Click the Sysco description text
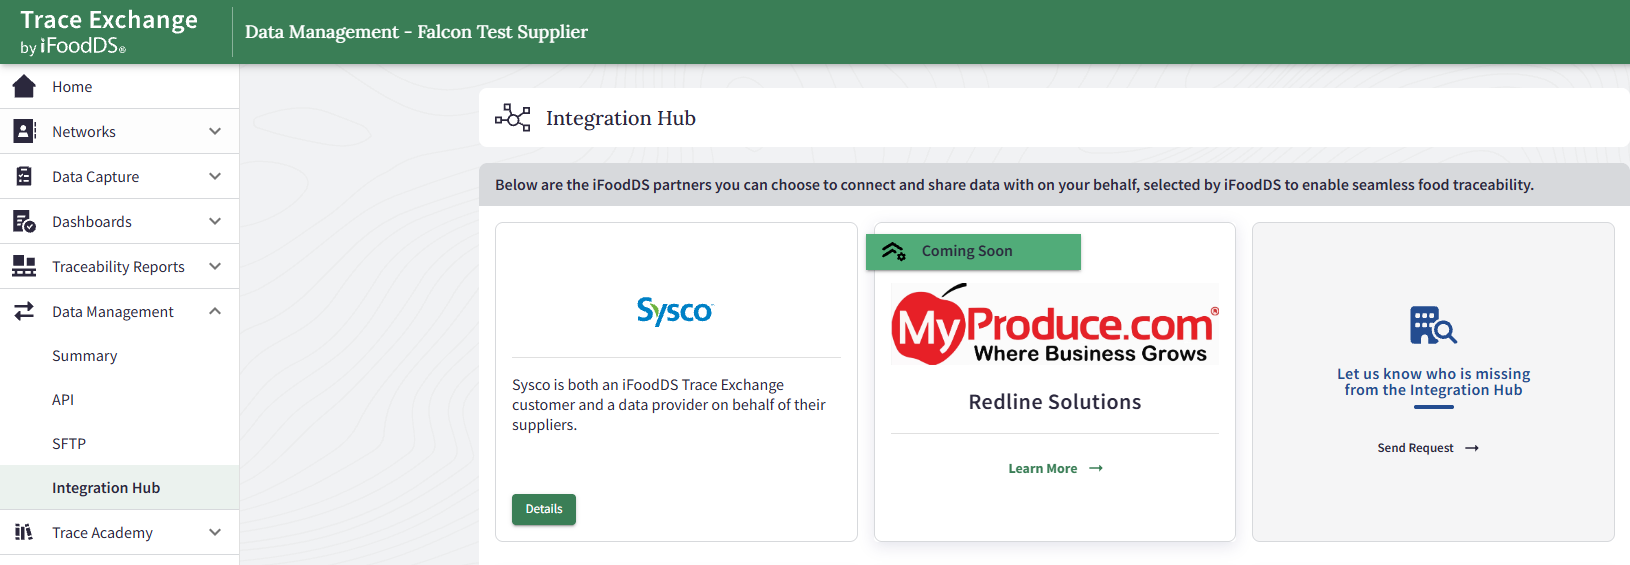The image size is (1630, 565). coord(669,405)
